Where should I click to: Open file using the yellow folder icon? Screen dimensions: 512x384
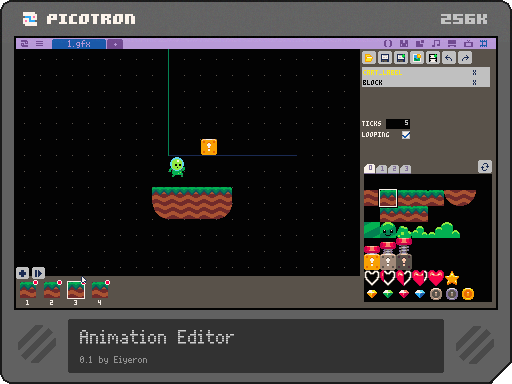(369, 58)
